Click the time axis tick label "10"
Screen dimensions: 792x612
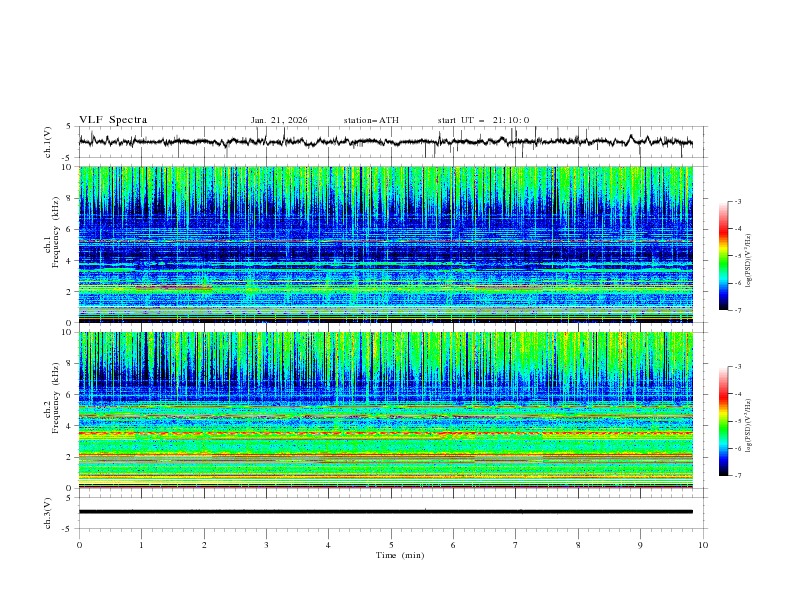click(x=703, y=545)
